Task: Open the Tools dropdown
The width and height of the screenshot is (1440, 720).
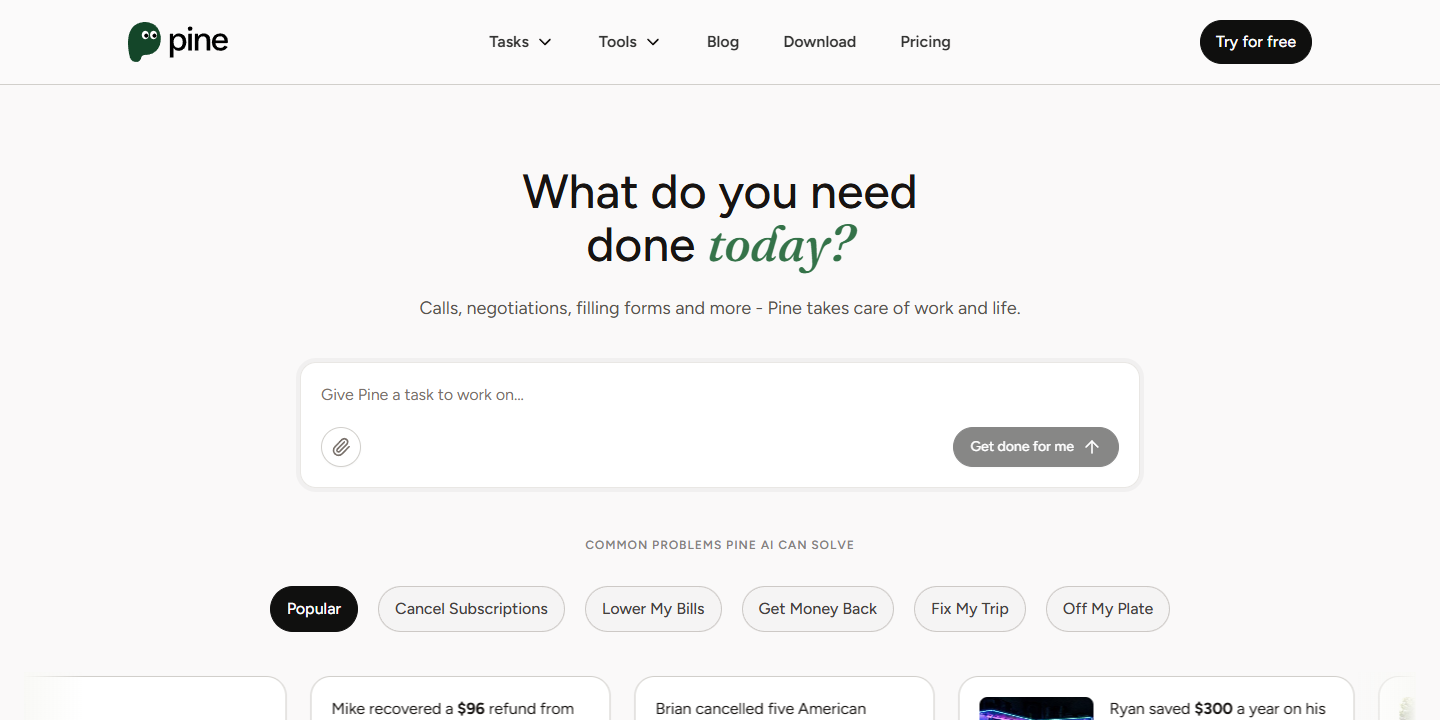Action: (x=629, y=42)
